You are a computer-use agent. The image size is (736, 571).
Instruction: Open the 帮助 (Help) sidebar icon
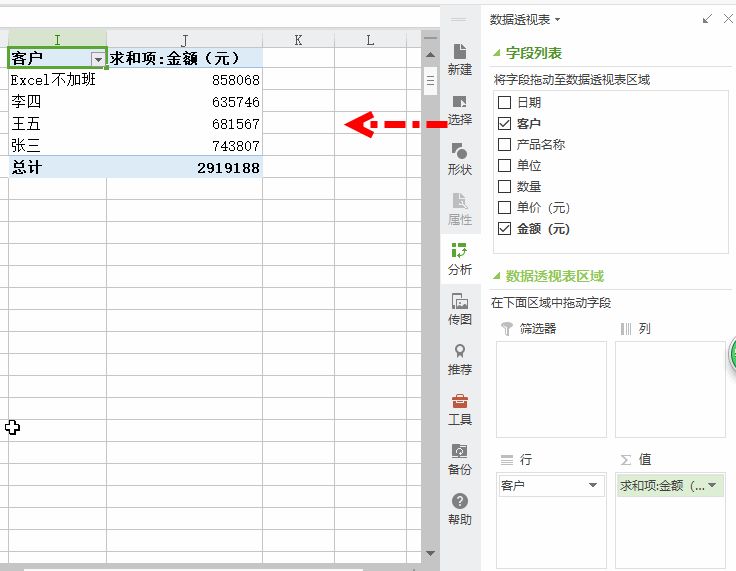coord(459,508)
